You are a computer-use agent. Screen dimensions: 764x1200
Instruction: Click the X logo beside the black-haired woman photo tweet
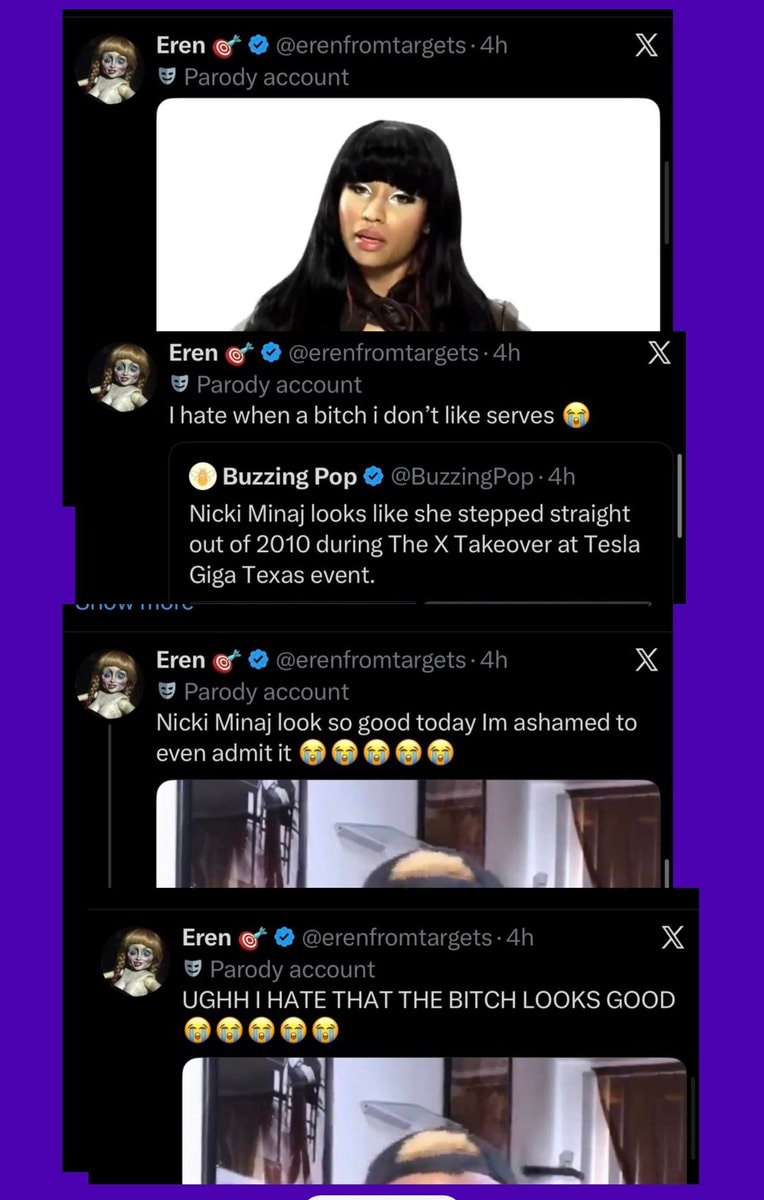(647, 44)
